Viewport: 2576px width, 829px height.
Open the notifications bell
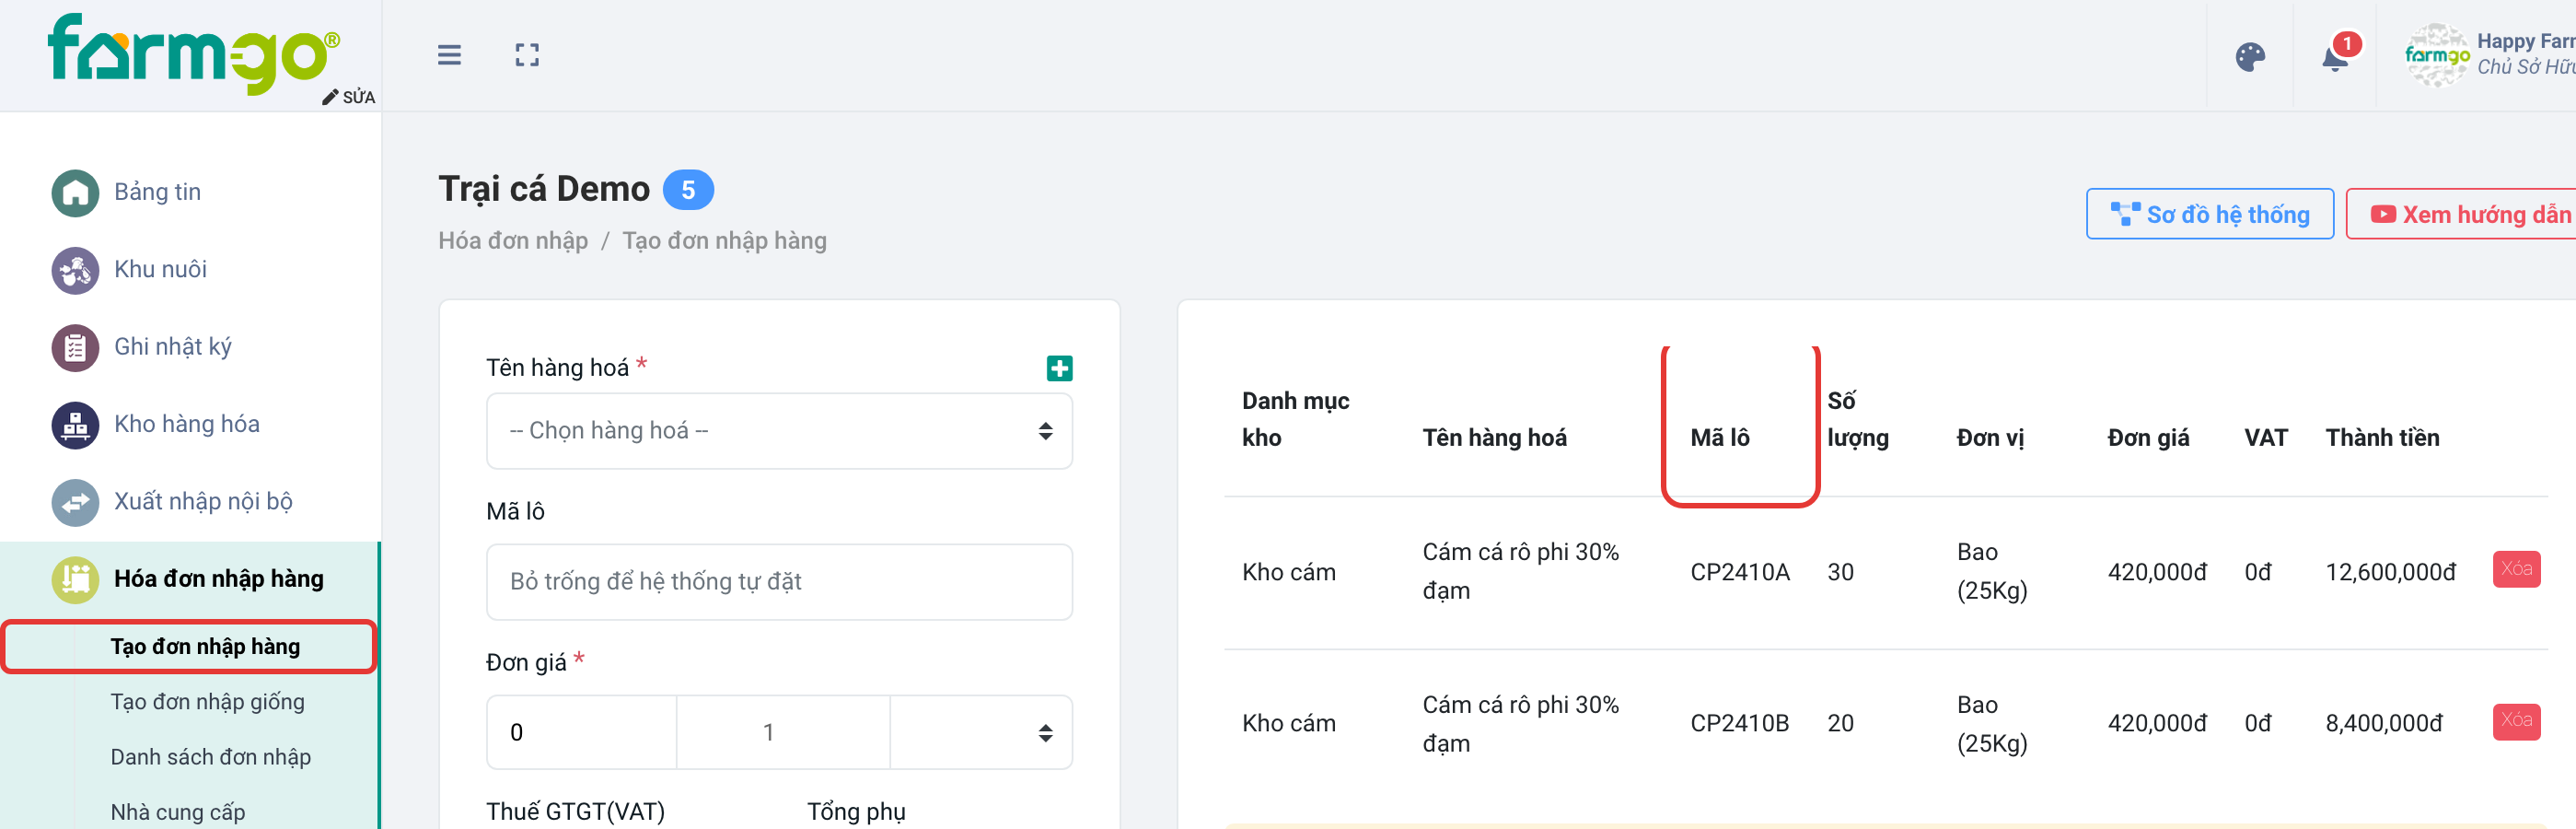[2335, 58]
